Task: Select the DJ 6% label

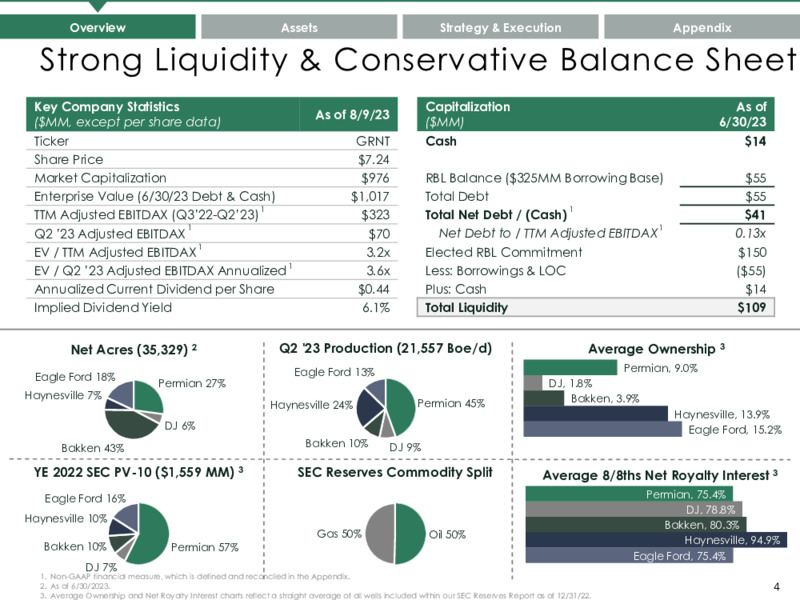Action: [180, 426]
